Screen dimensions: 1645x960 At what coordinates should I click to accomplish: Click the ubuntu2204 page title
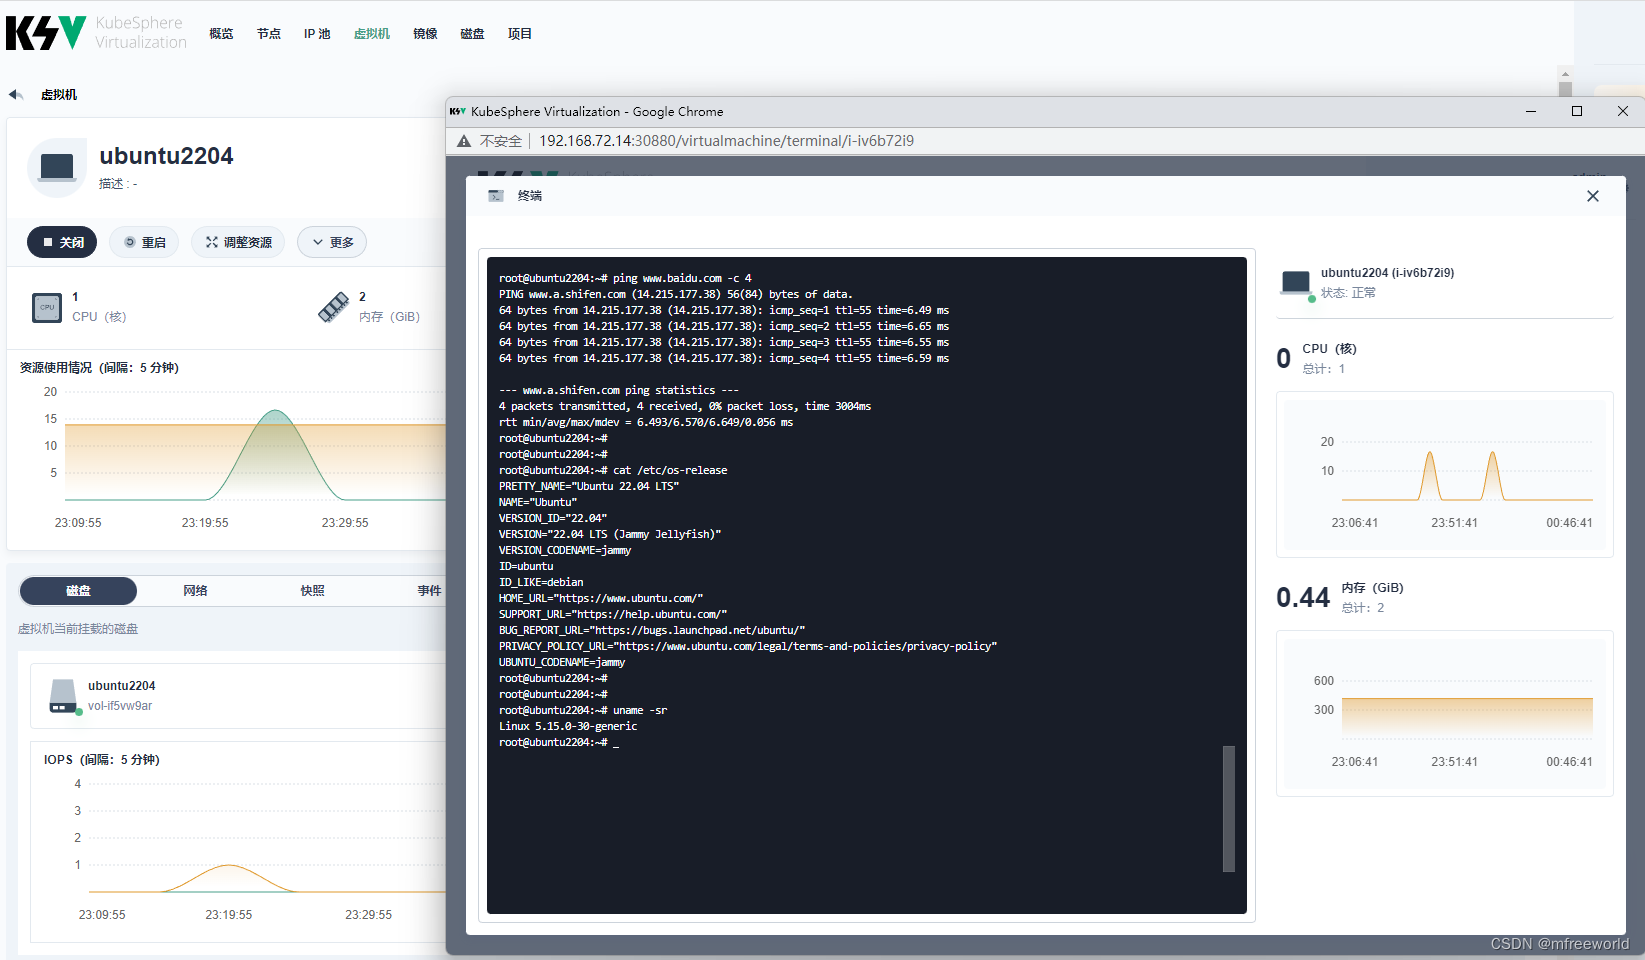click(x=166, y=156)
